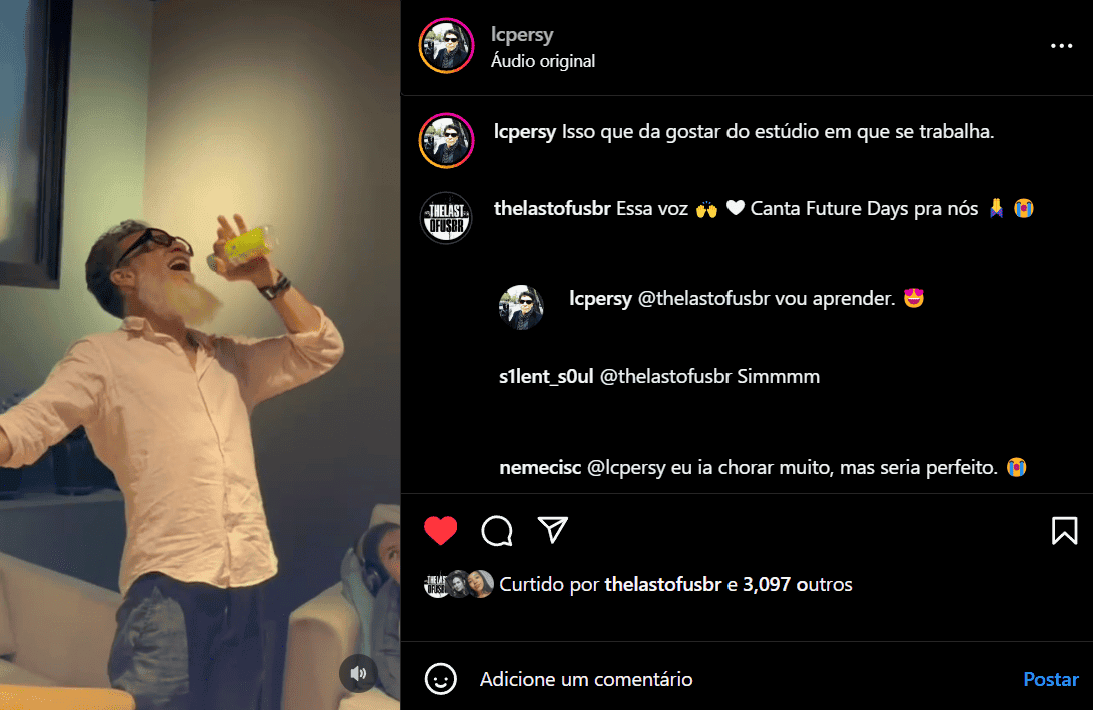This screenshot has height=710, width=1093.
Task: Click lcpersy avatar beside the caption
Action: click(x=446, y=140)
